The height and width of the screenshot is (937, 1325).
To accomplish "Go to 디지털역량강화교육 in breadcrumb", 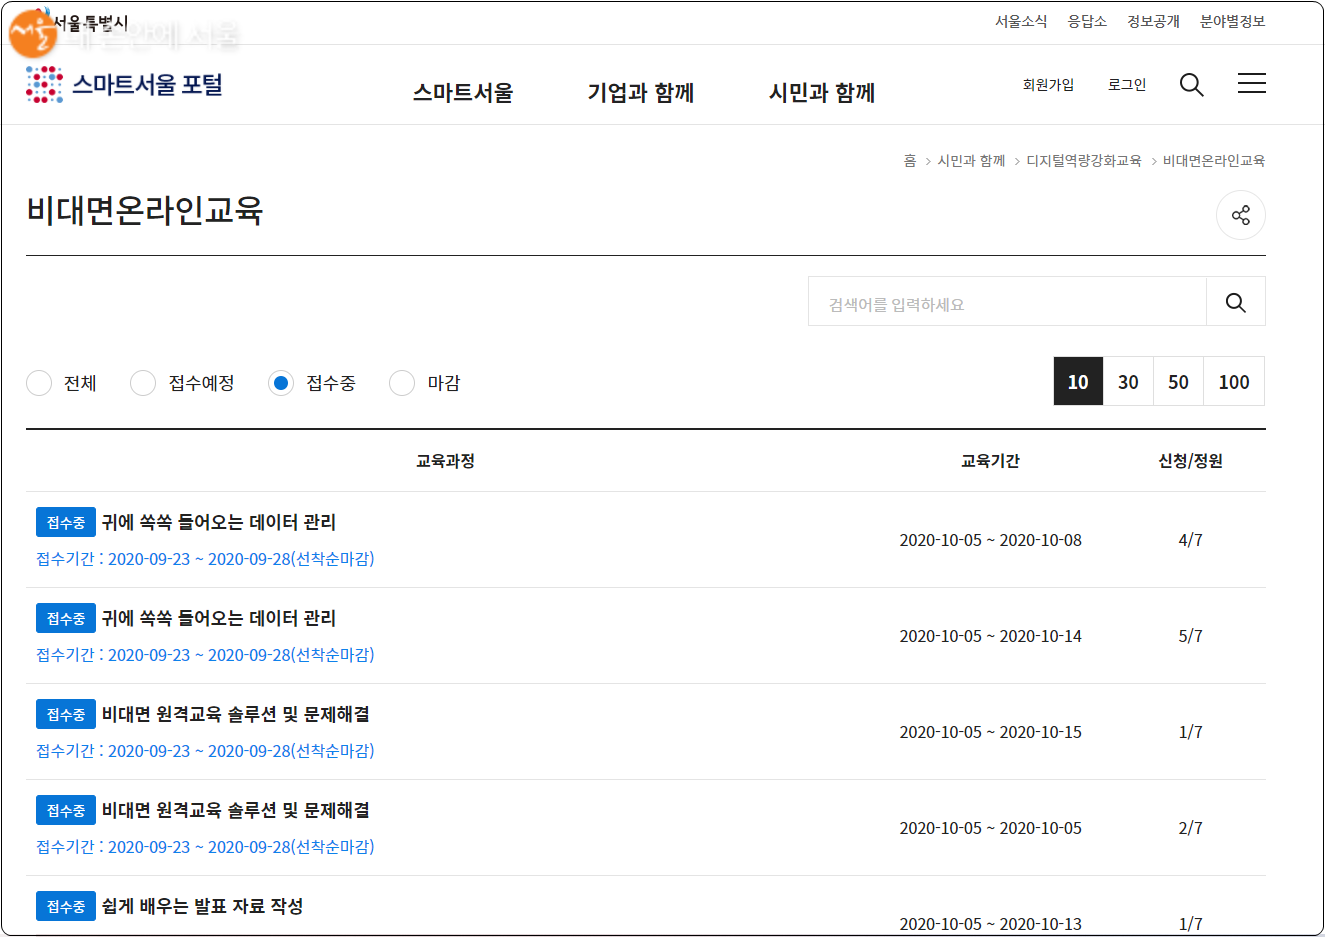I will (1083, 161).
